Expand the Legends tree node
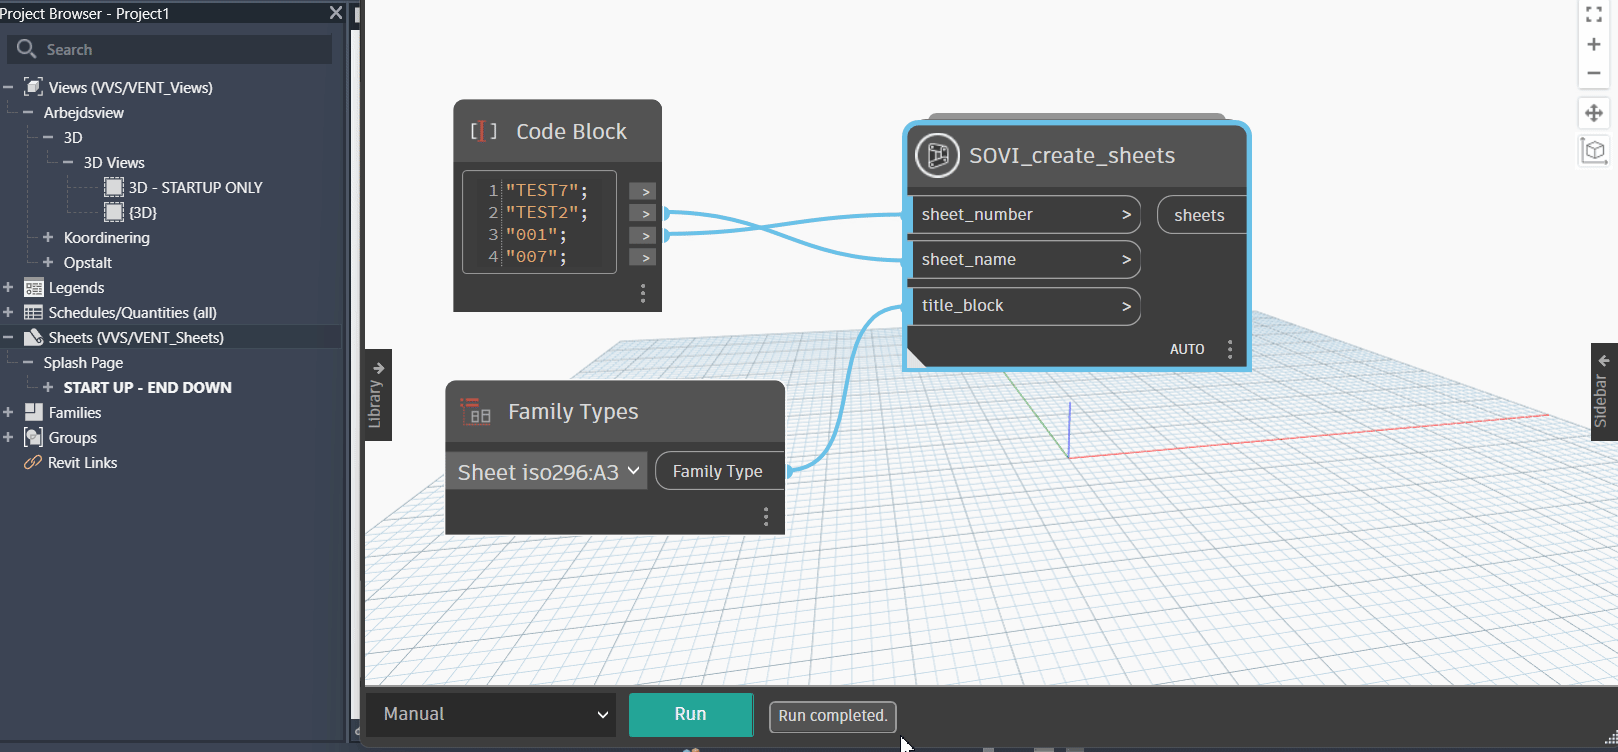 8,287
